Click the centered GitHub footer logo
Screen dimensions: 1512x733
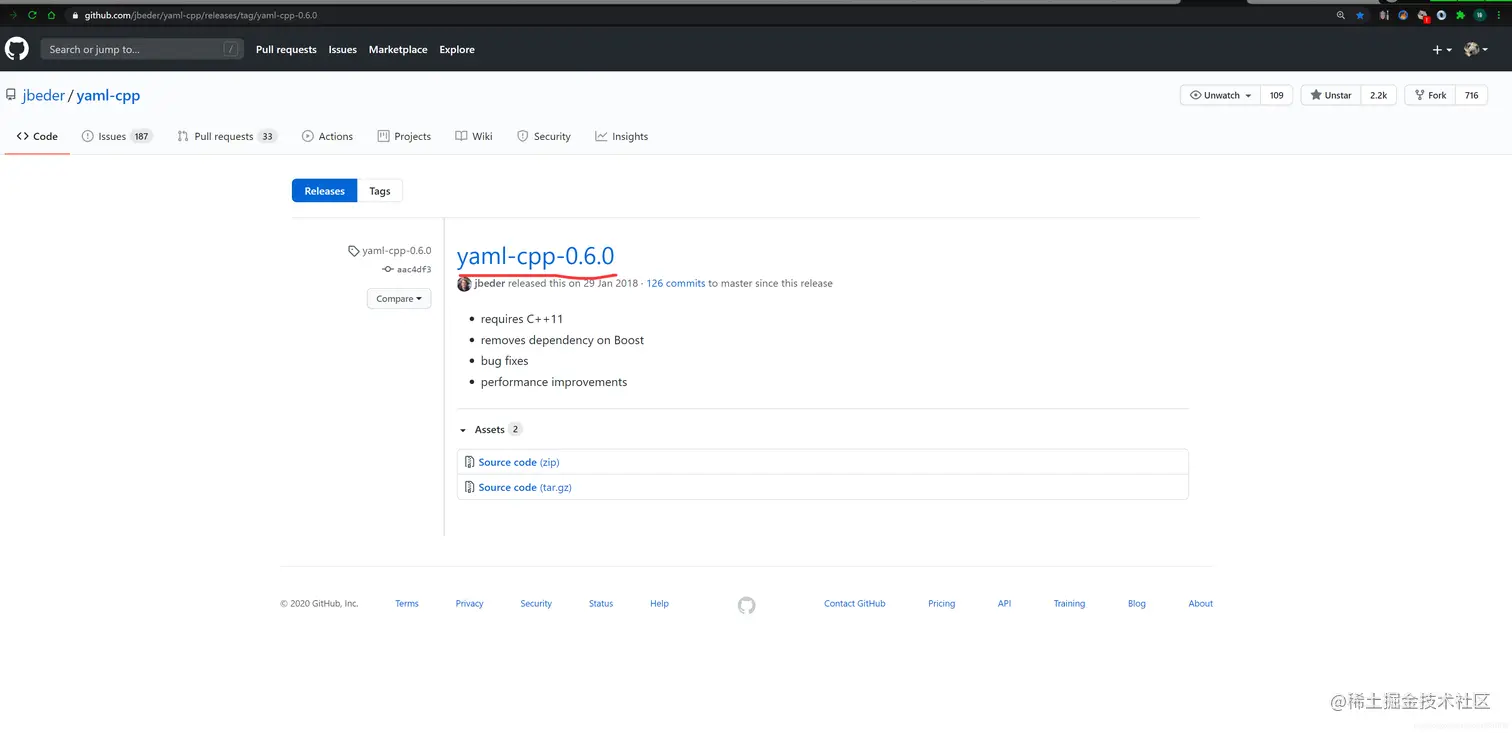click(x=746, y=605)
